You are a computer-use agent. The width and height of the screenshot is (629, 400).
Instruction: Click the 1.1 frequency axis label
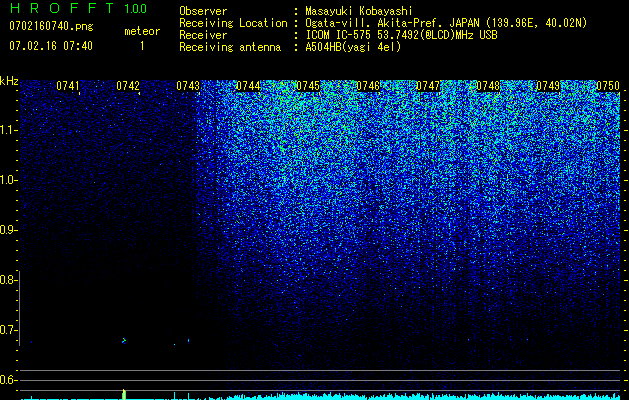[7, 130]
